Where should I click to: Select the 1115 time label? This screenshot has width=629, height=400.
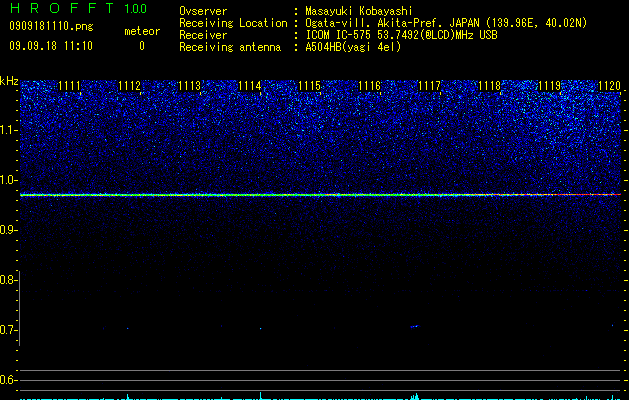pos(310,86)
